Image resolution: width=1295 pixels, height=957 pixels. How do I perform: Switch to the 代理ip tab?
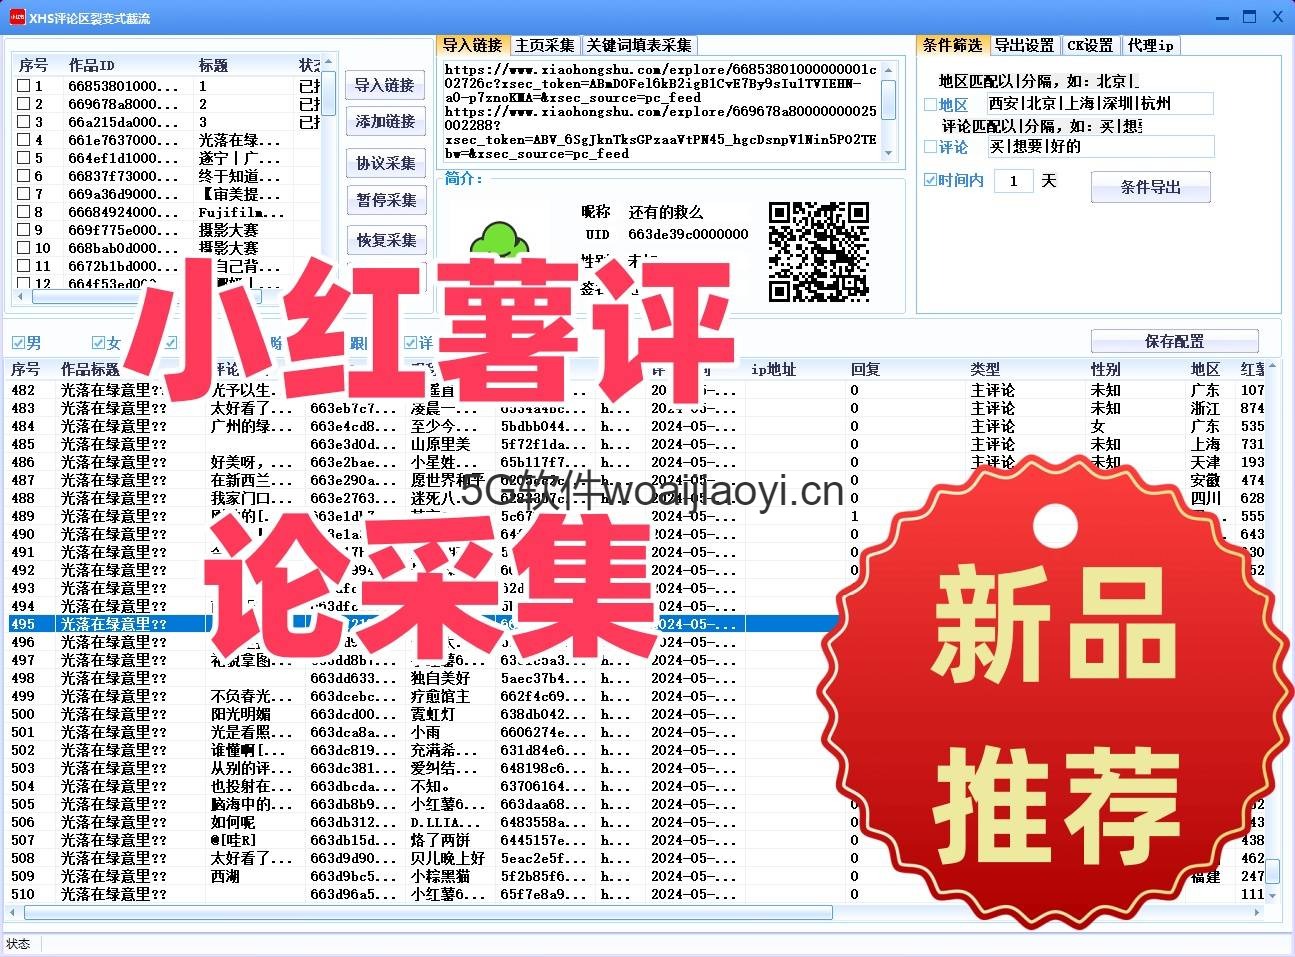tap(1150, 45)
